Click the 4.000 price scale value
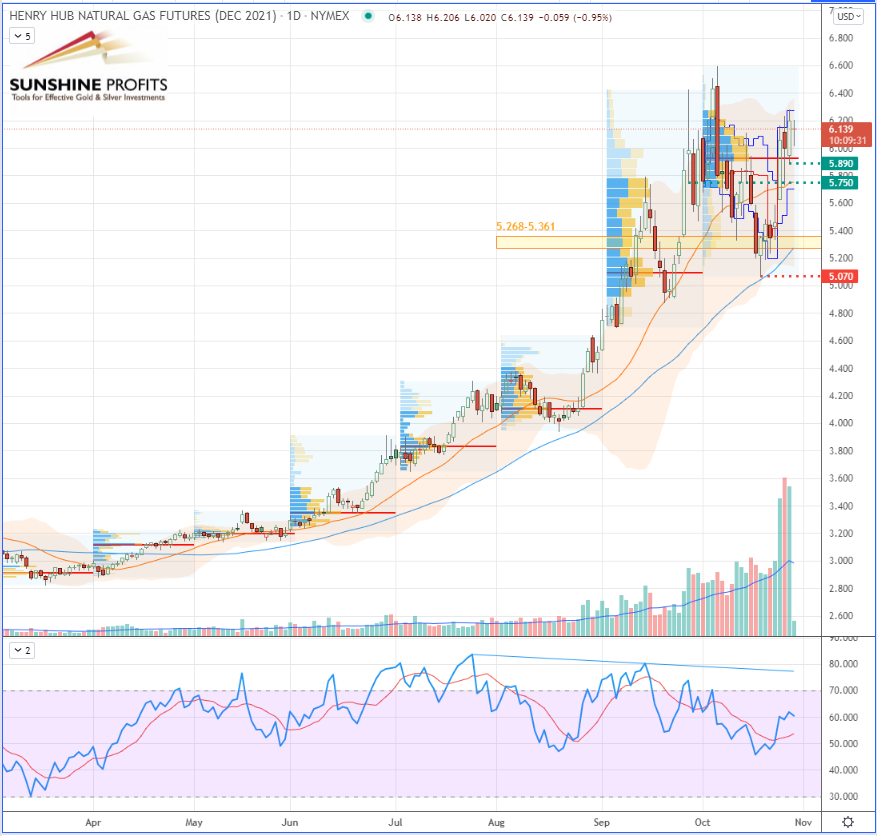The image size is (877, 836). click(841, 423)
